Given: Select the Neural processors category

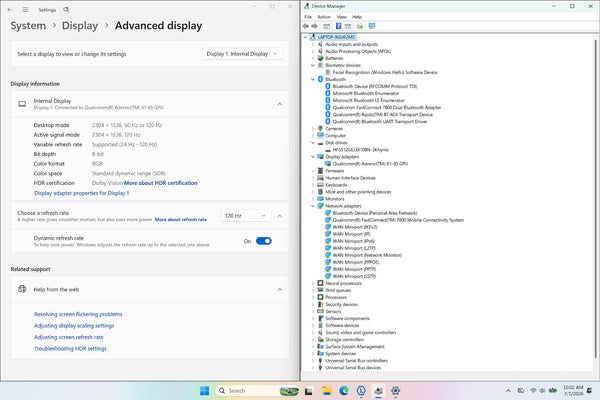Looking at the screenshot, I should [x=343, y=283].
